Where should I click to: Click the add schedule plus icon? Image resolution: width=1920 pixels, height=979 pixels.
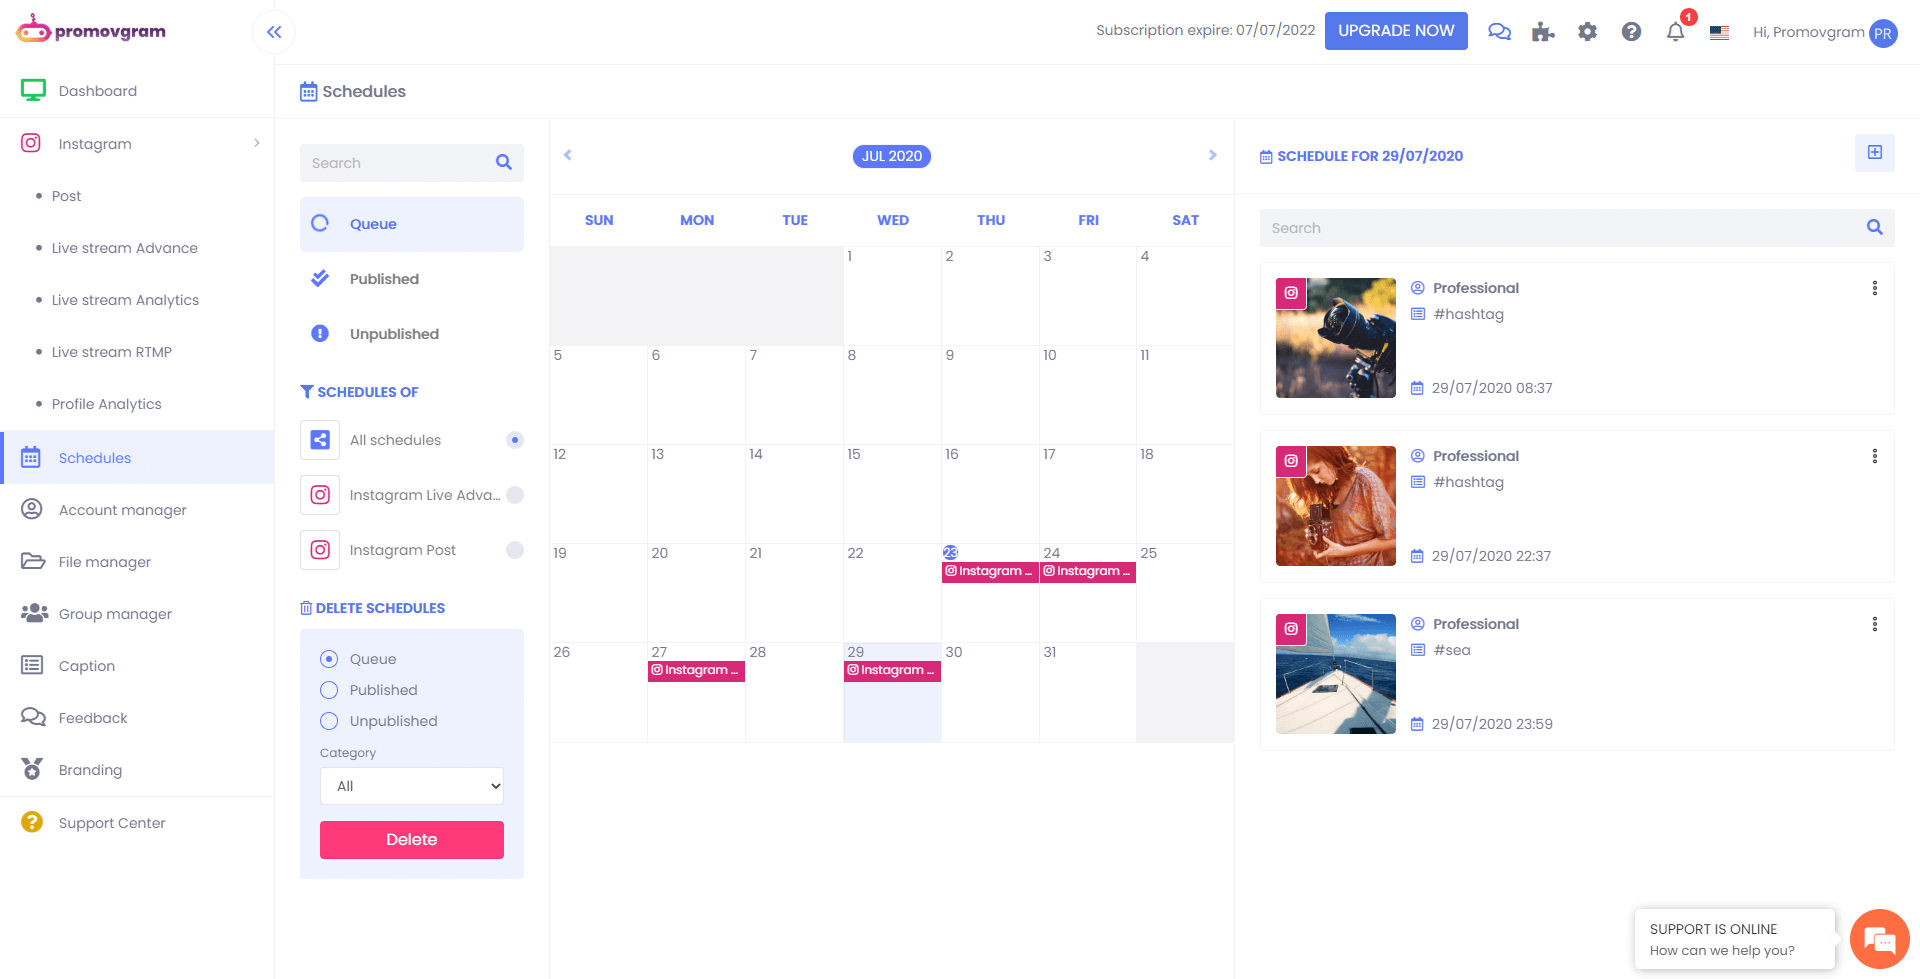[x=1874, y=153]
